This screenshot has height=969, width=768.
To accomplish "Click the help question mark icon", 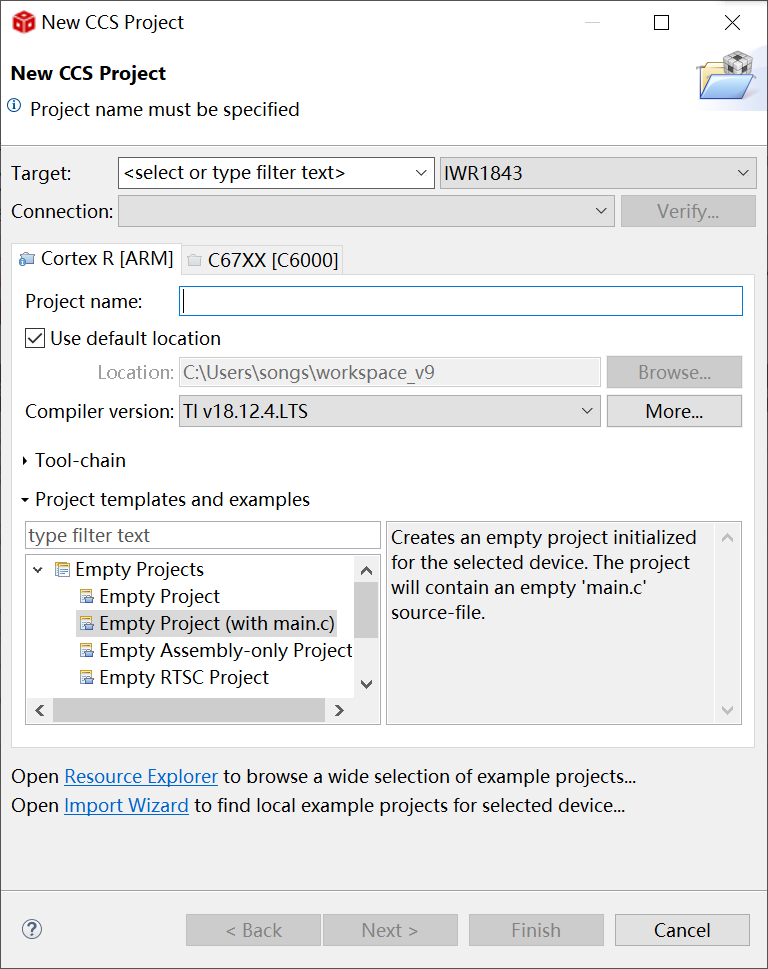I will click(x=32, y=929).
